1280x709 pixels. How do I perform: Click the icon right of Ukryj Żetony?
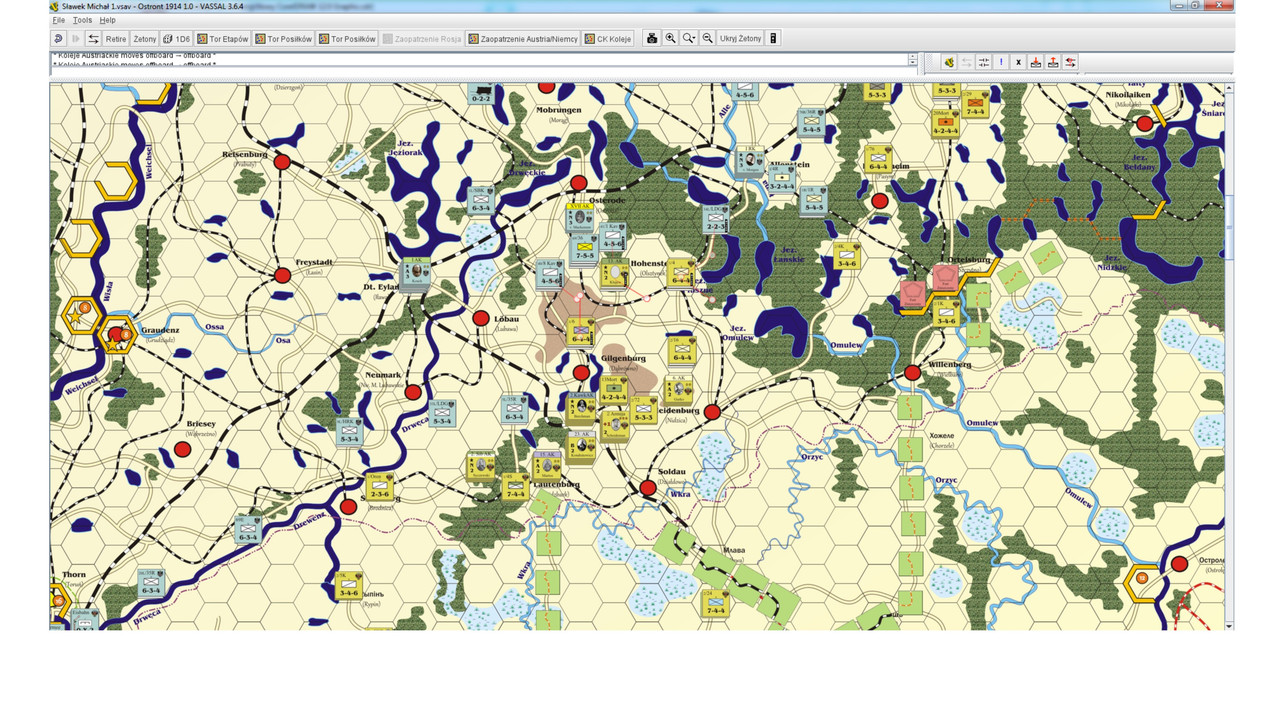[x=773, y=39]
